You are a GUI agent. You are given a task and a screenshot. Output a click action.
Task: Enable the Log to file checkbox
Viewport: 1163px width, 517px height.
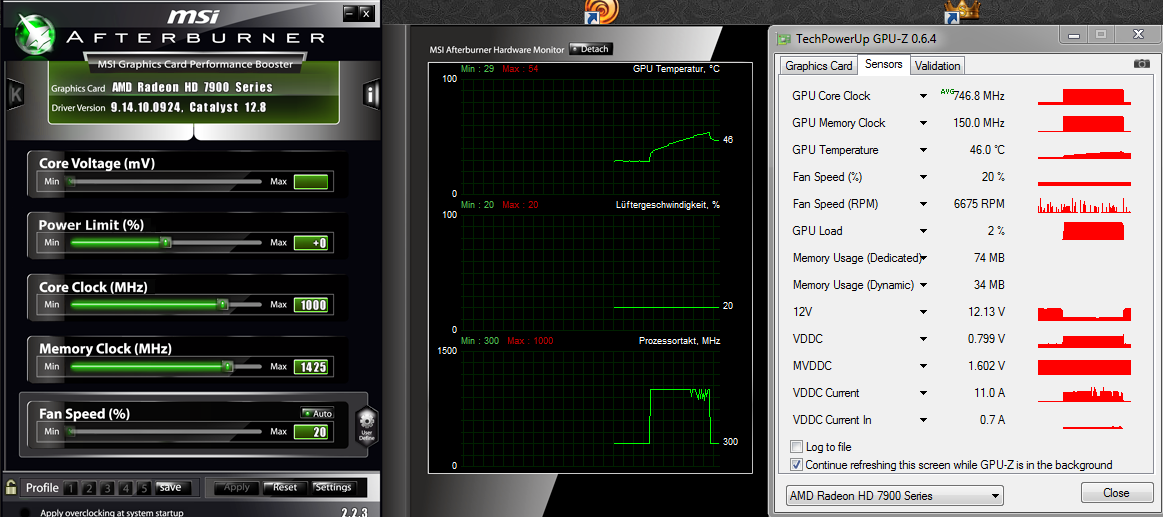pyautogui.click(x=797, y=447)
